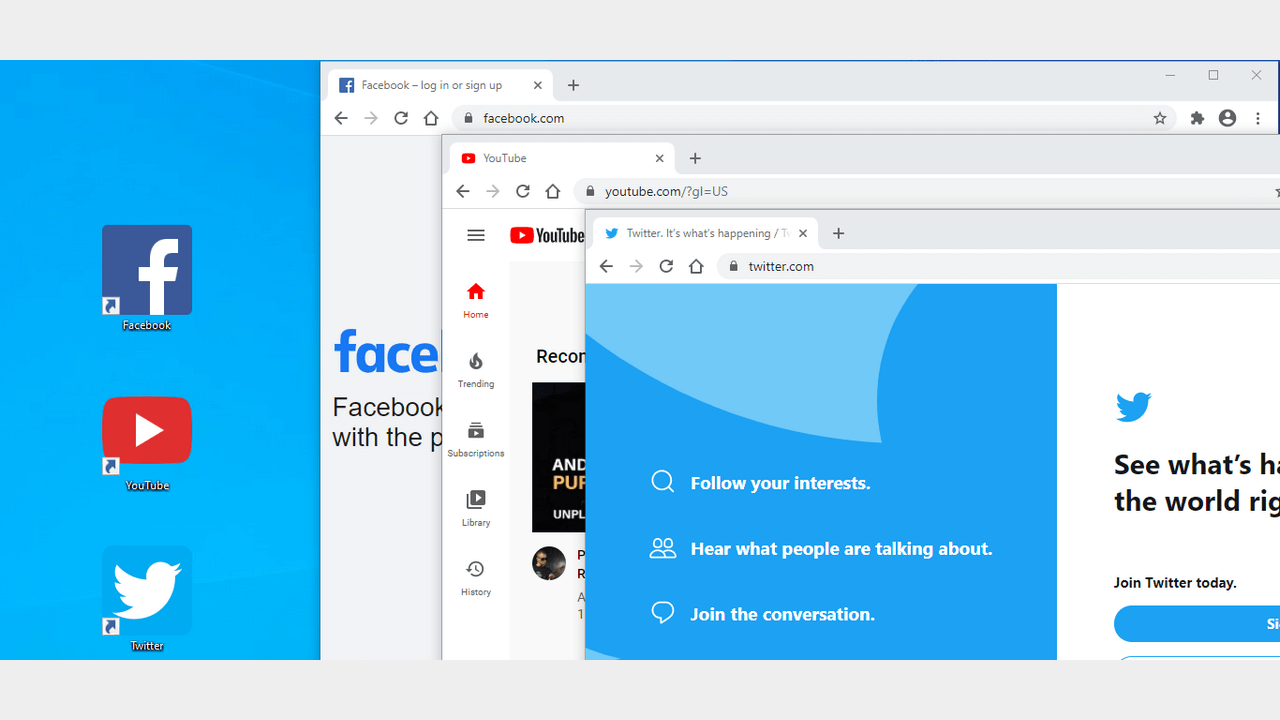
Task: Open new tab in Twitter window
Action: [839, 233]
